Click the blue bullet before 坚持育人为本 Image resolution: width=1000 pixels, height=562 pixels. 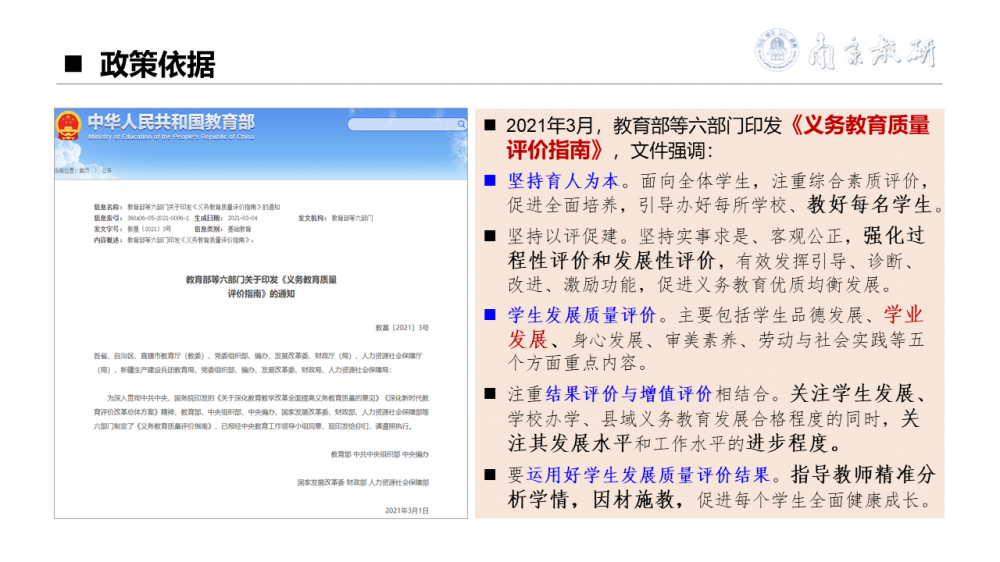(490, 182)
